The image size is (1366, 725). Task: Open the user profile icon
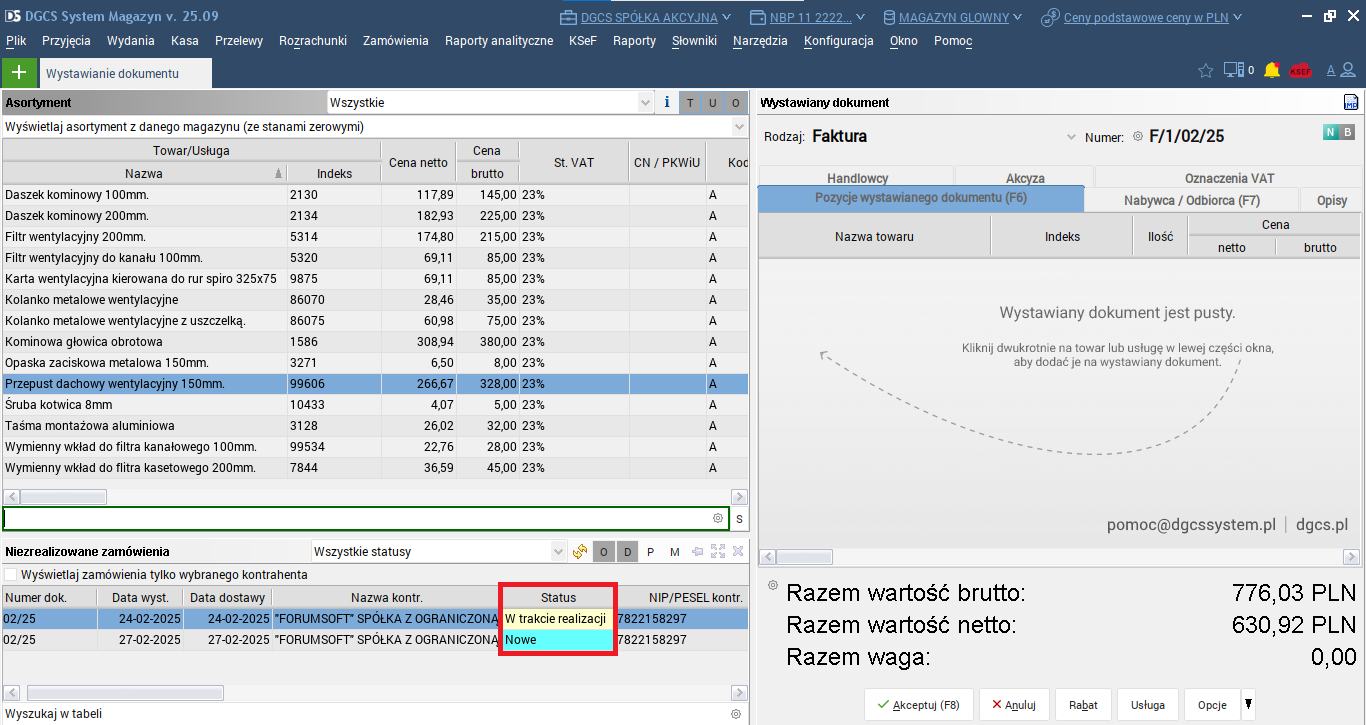[x=1349, y=71]
